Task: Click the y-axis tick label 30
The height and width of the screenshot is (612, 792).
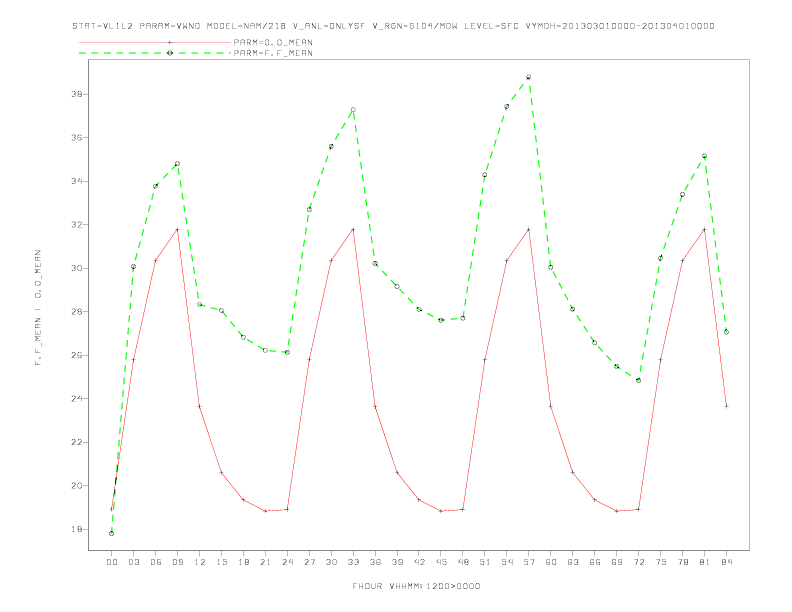Action: [x=77, y=268]
